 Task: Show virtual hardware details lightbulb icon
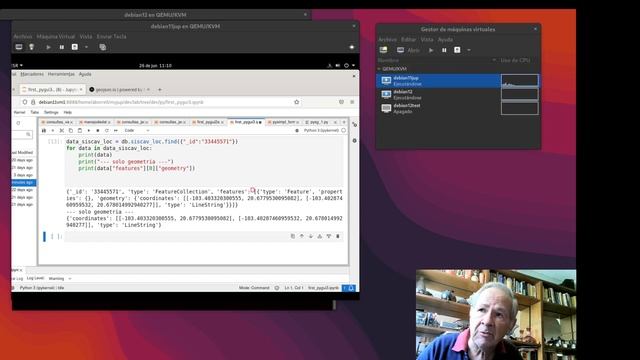point(31,47)
